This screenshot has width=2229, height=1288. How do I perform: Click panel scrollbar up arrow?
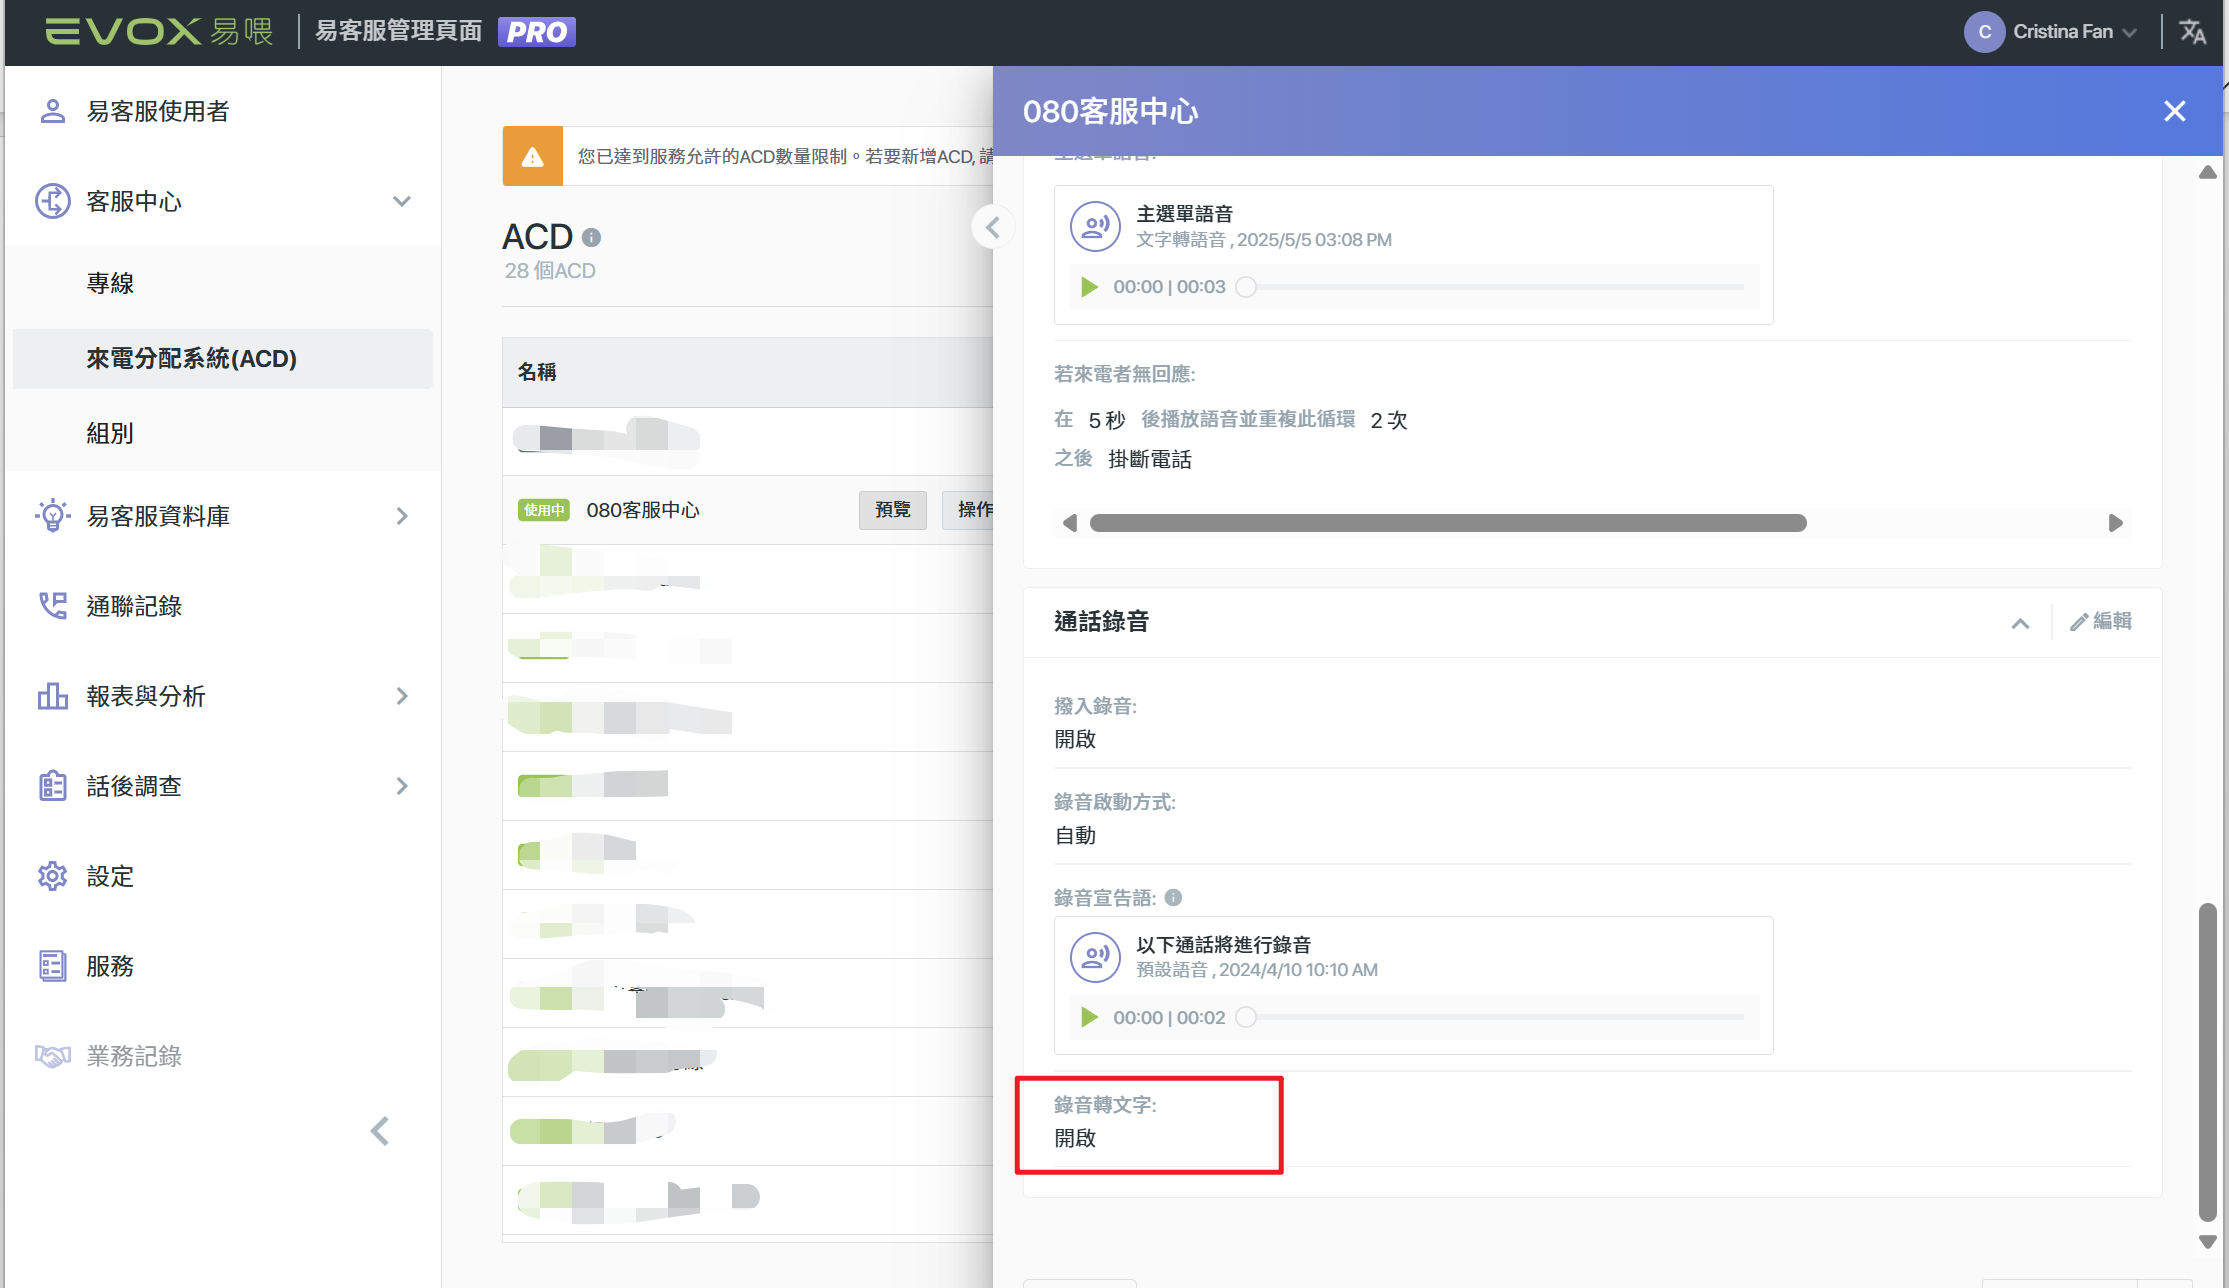(x=2208, y=173)
